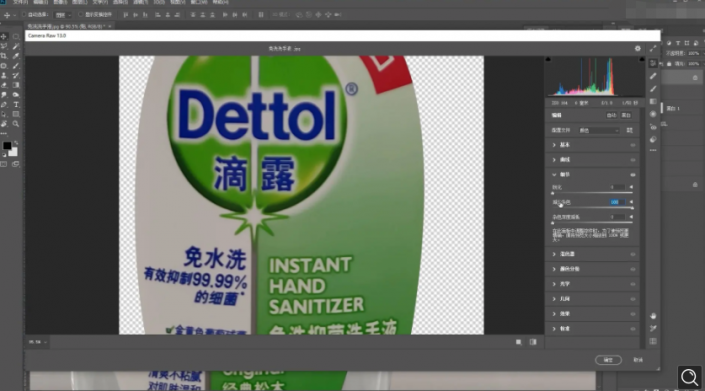Screen dimensions: 705x391
Task: Expand the 基本 panel
Action: pos(554,145)
